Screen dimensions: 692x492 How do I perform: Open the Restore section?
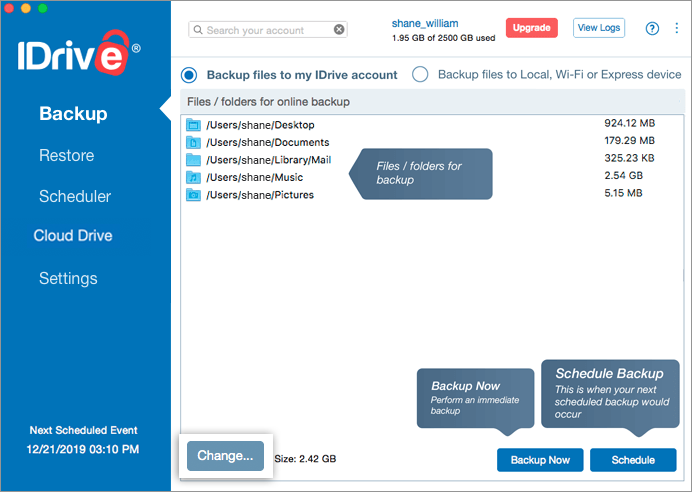(67, 155)
